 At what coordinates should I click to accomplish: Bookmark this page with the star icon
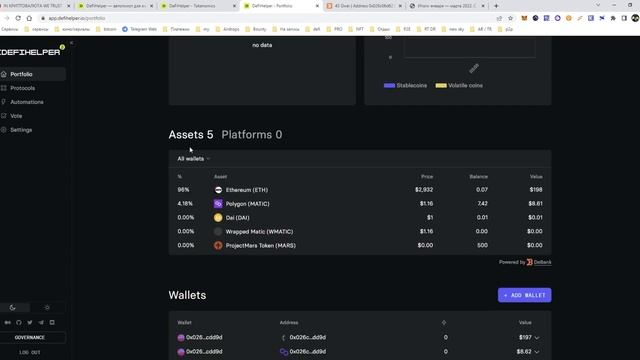(x=511, y=18)
